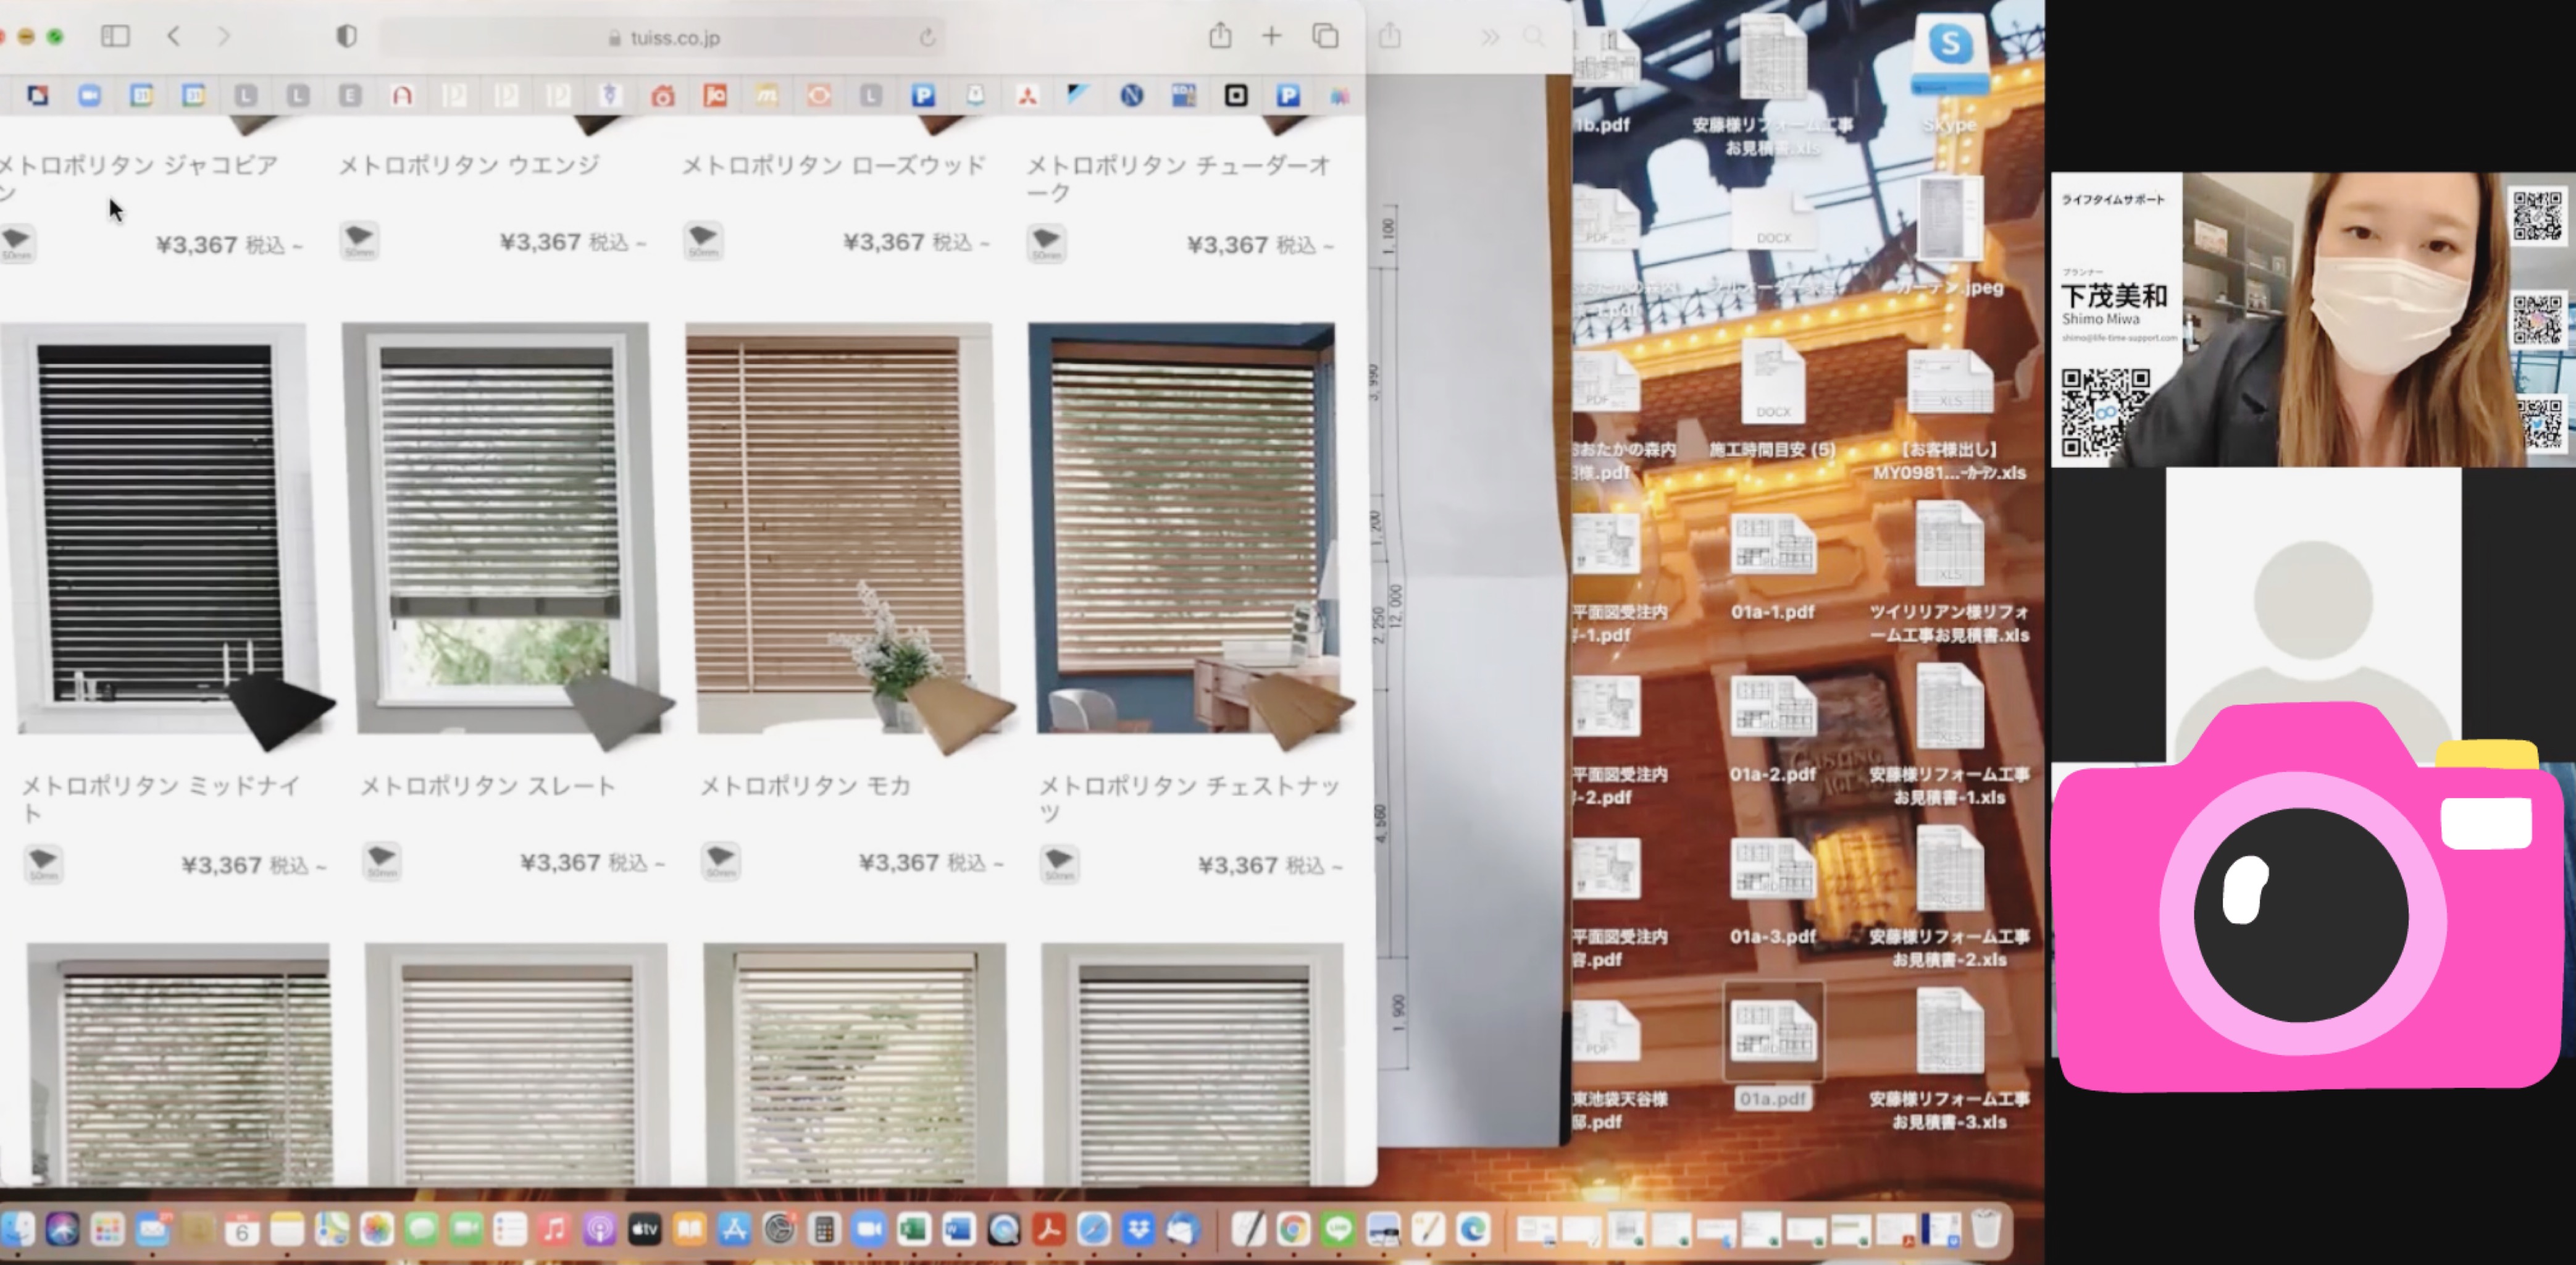Screen dimensions: 2576x1265
Task: Select 安藤様リフォーム工事お見積書-3.xls file
Action: coord(1949,1060)
